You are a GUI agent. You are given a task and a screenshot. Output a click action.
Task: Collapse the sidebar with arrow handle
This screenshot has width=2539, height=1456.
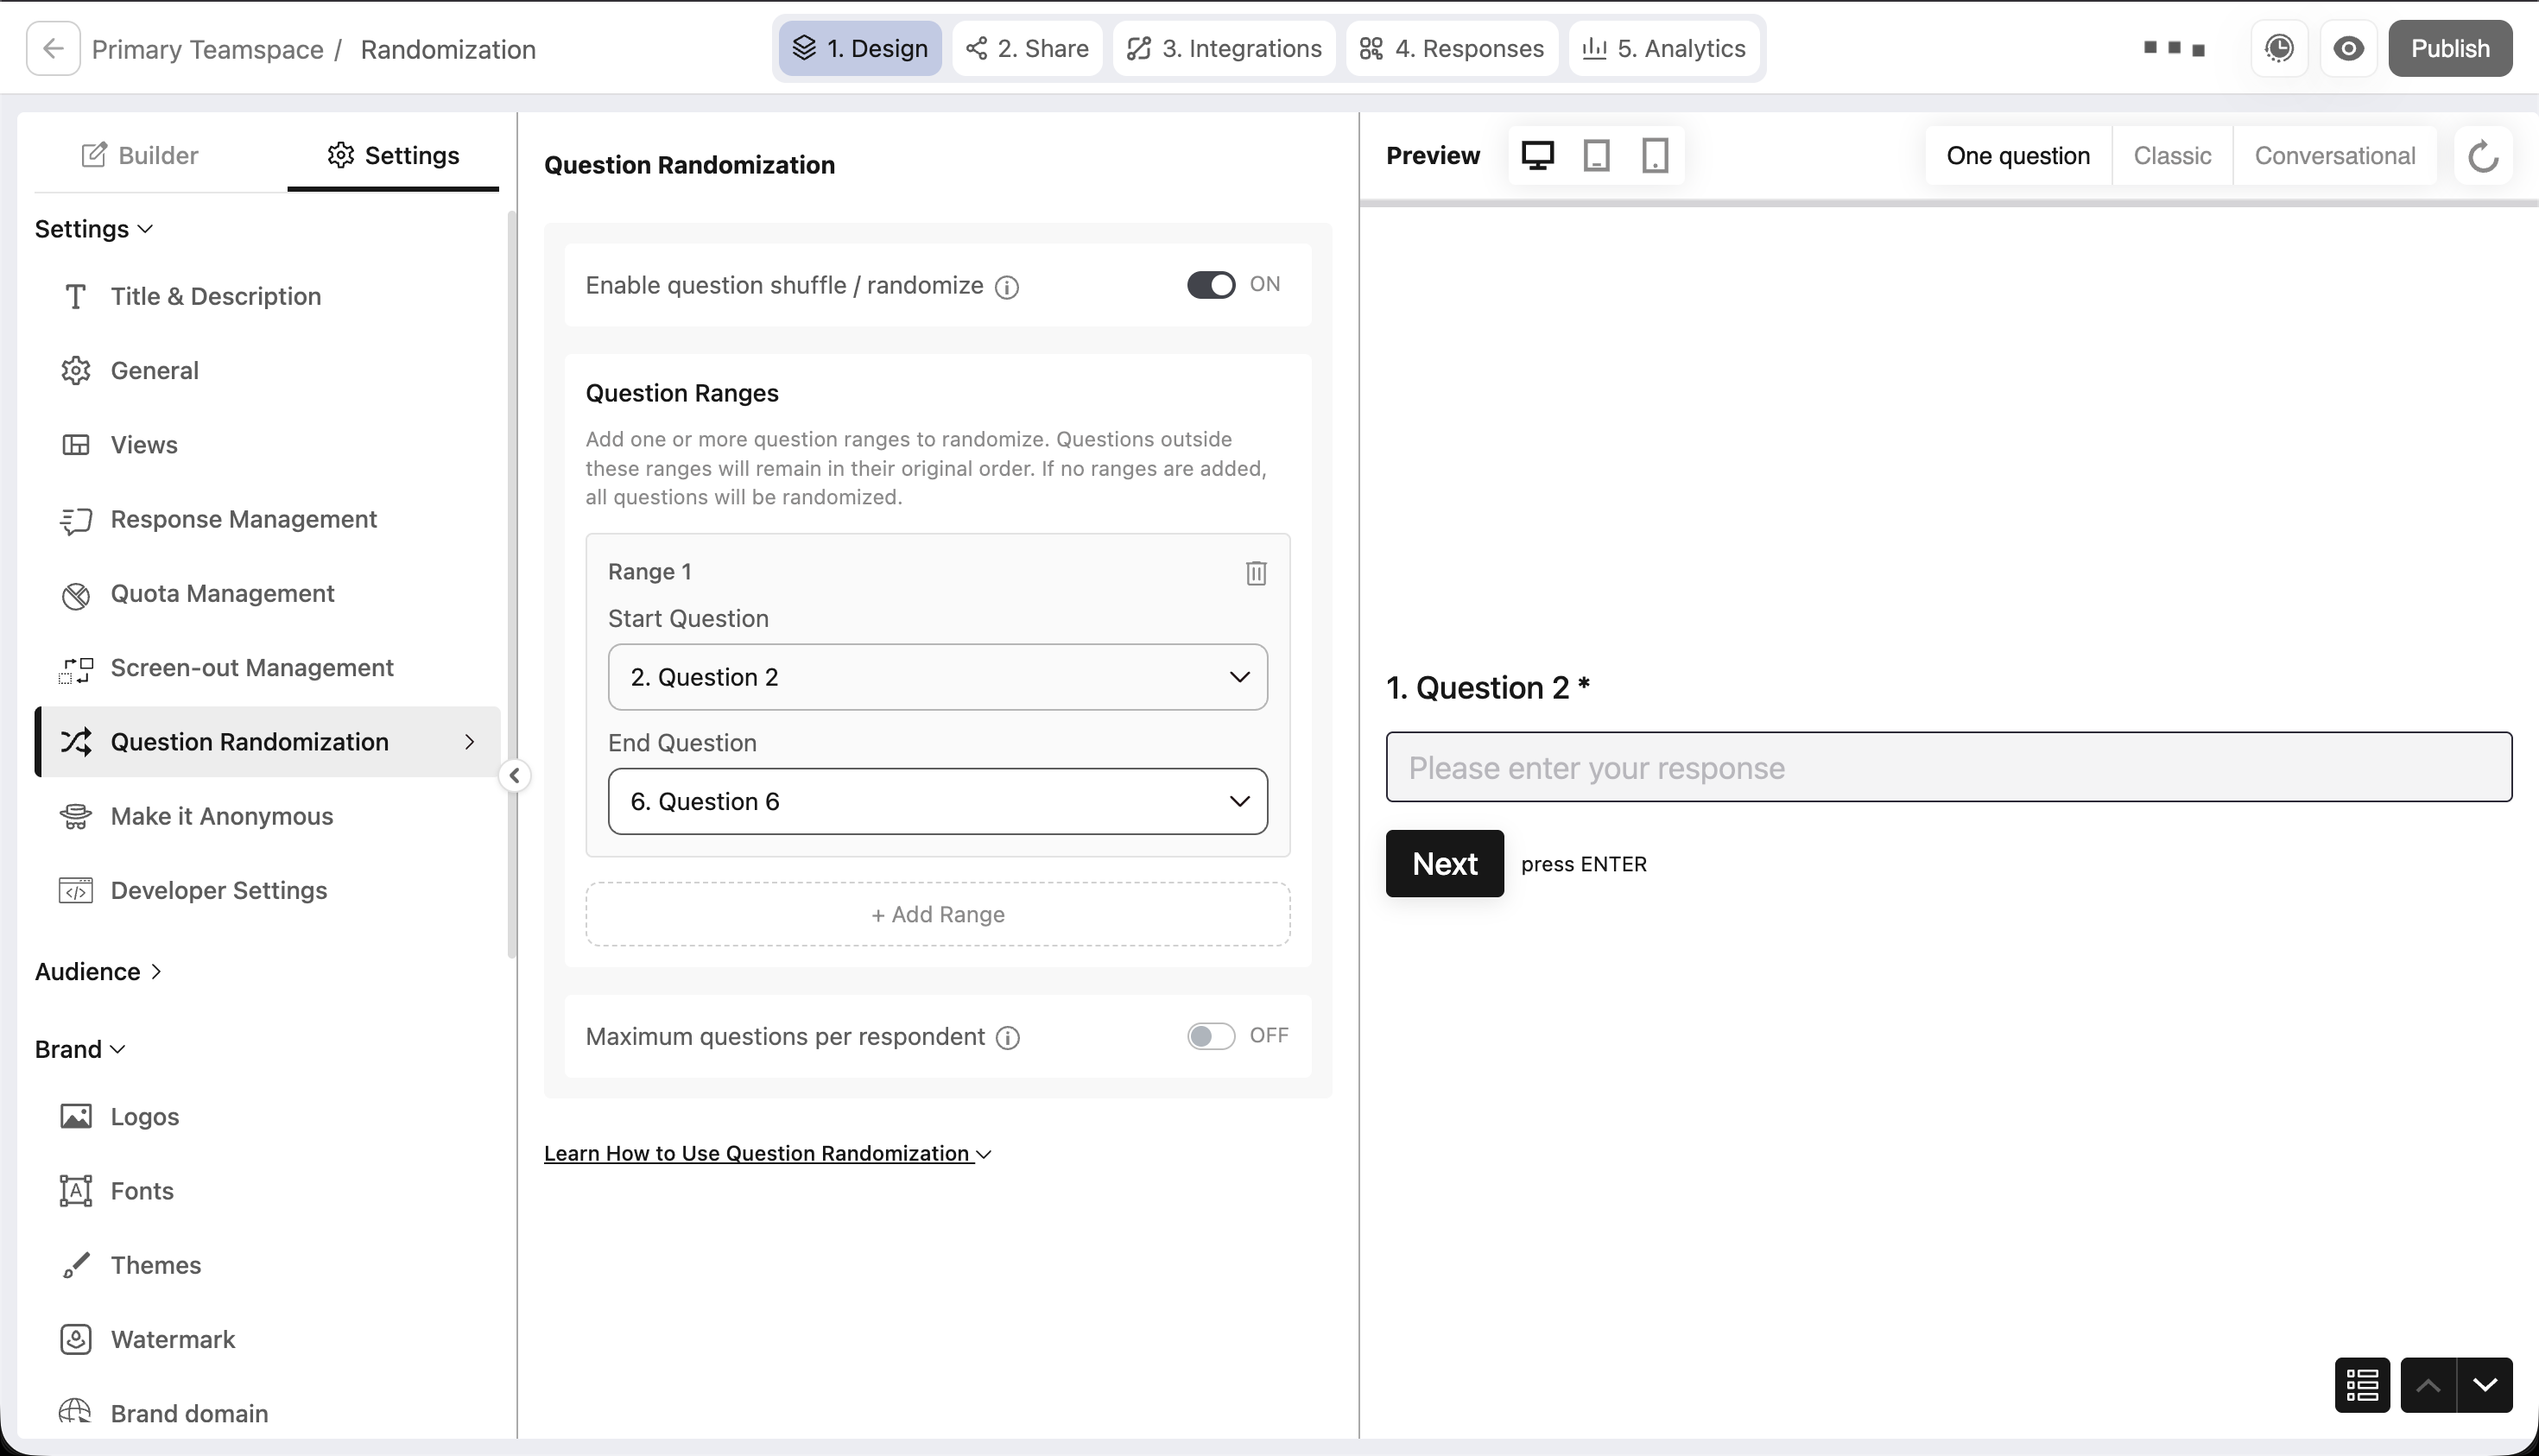pyautogui.click(x=514, y=775)
